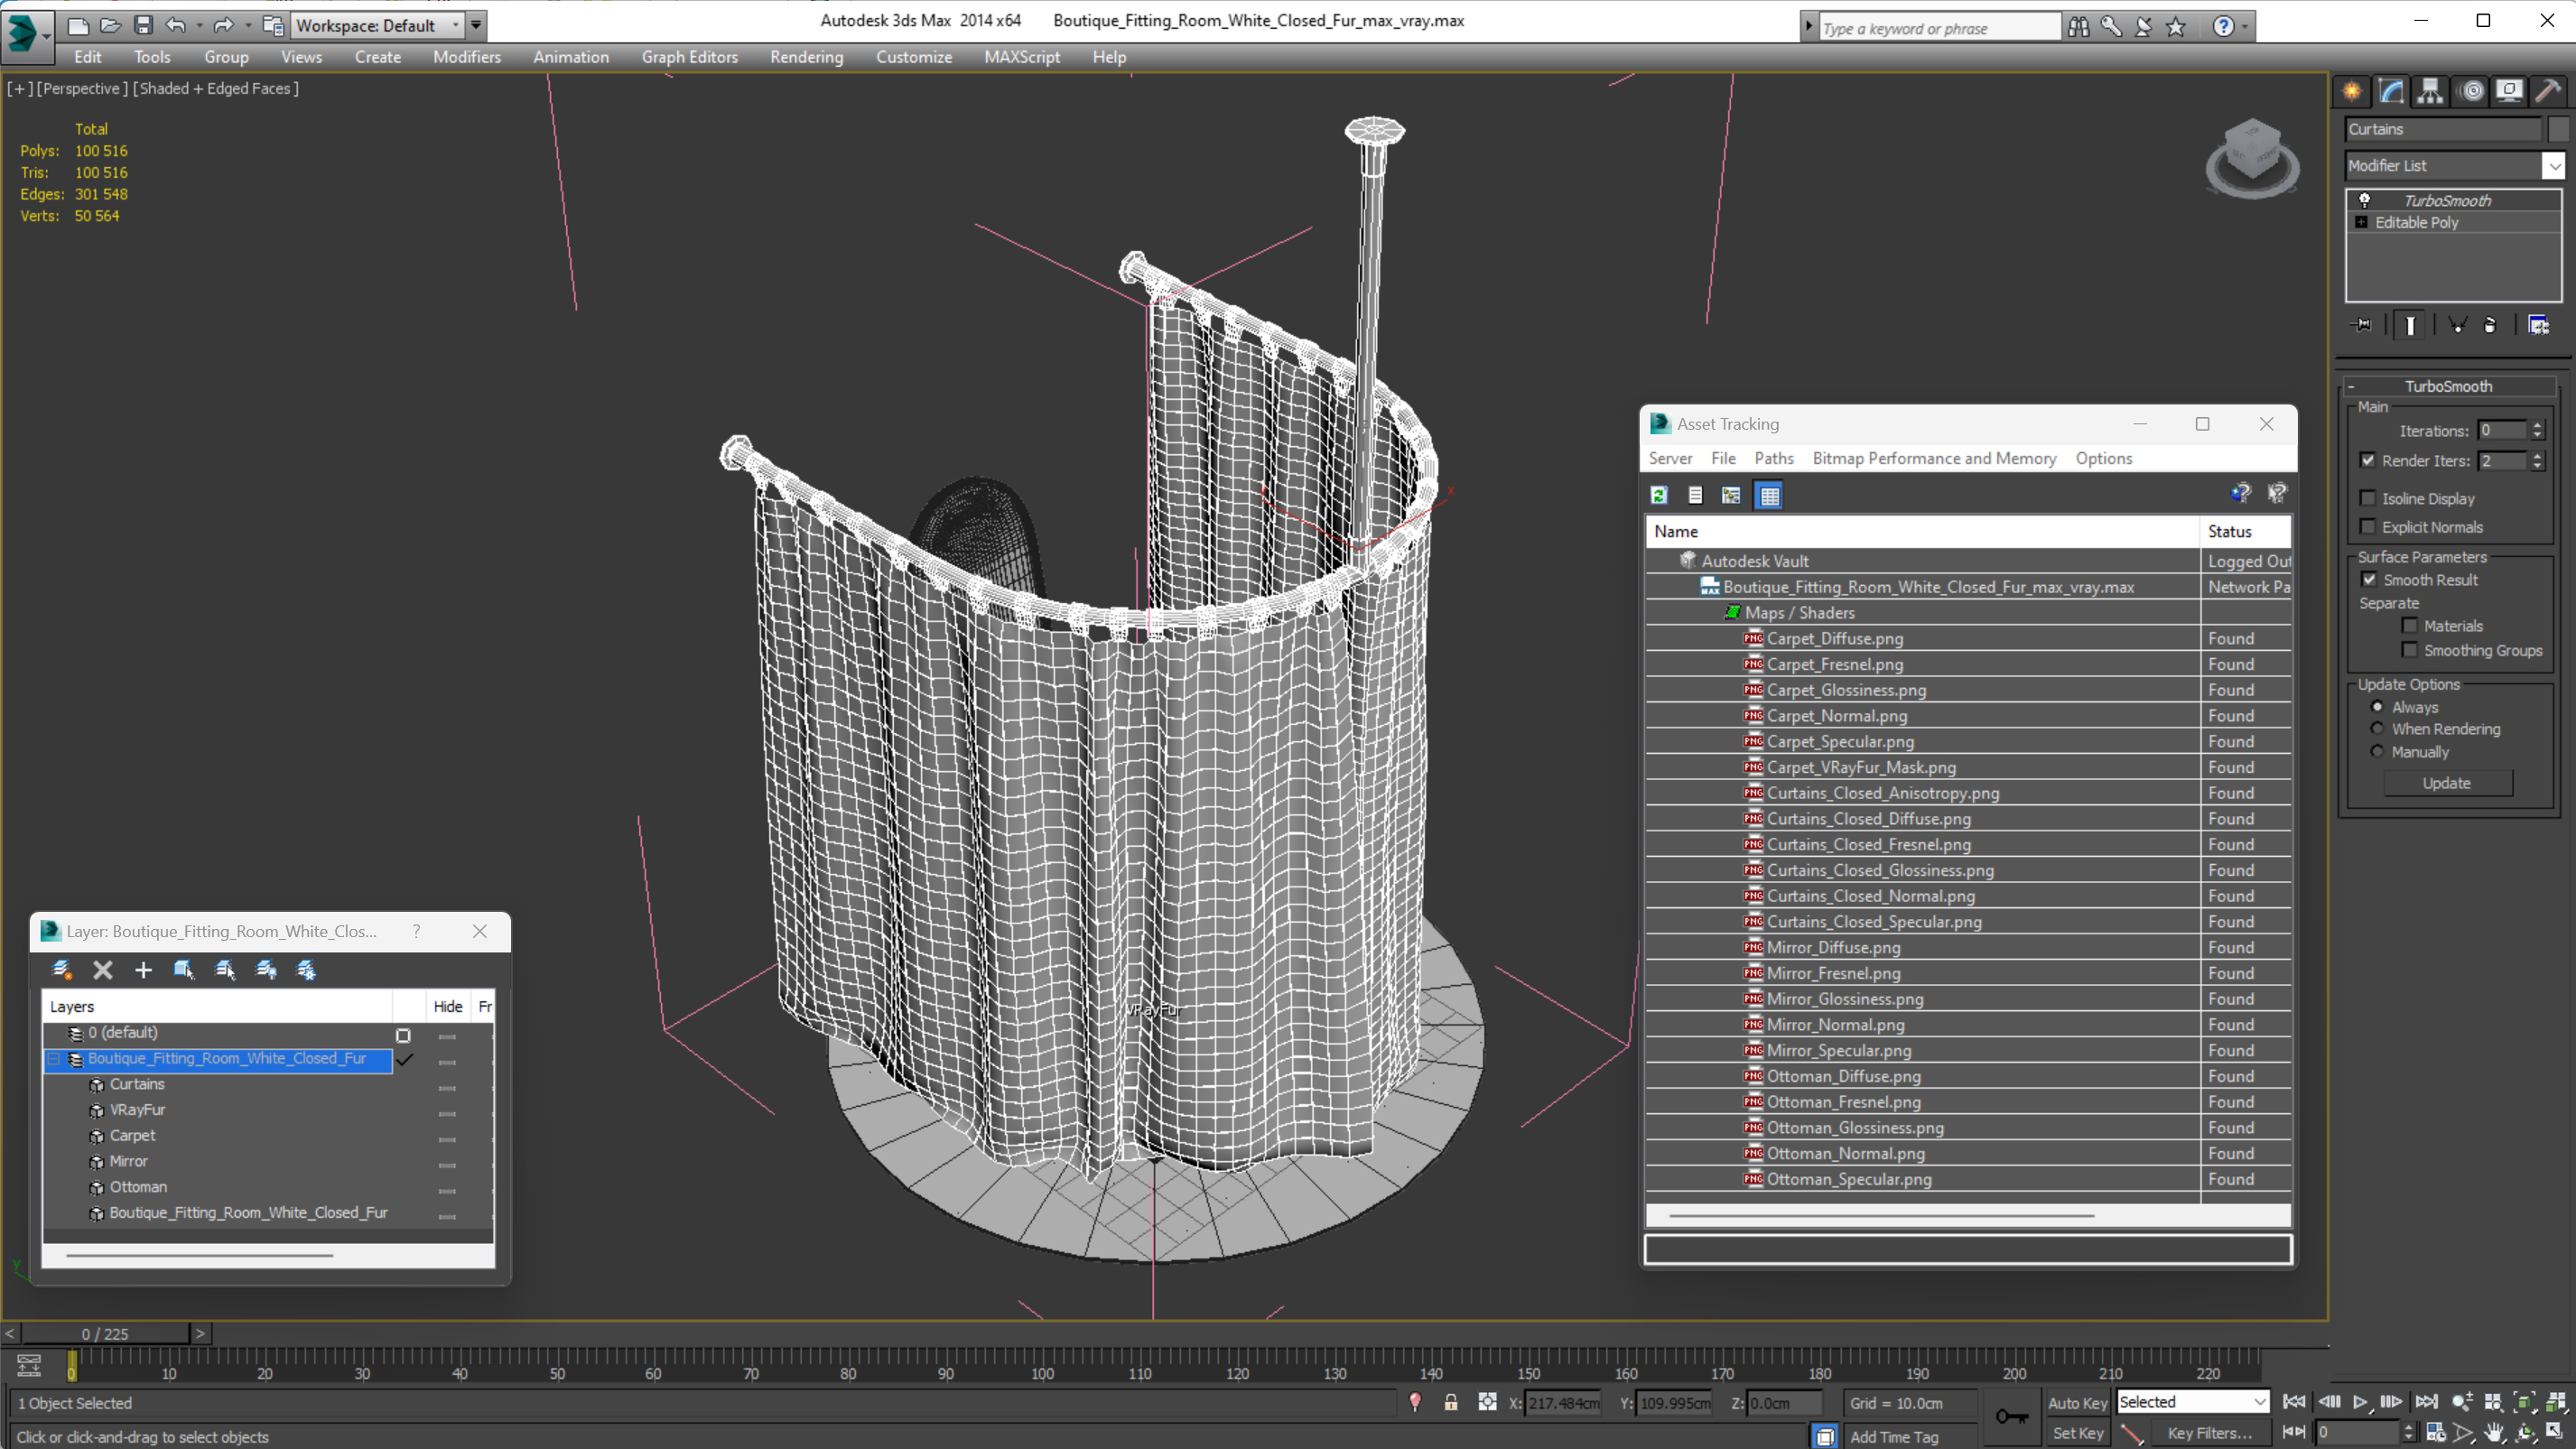Enable the Explicit Normals checkbox
The height and width of the screenshot is (1449, 2576).
[2367, 526]
